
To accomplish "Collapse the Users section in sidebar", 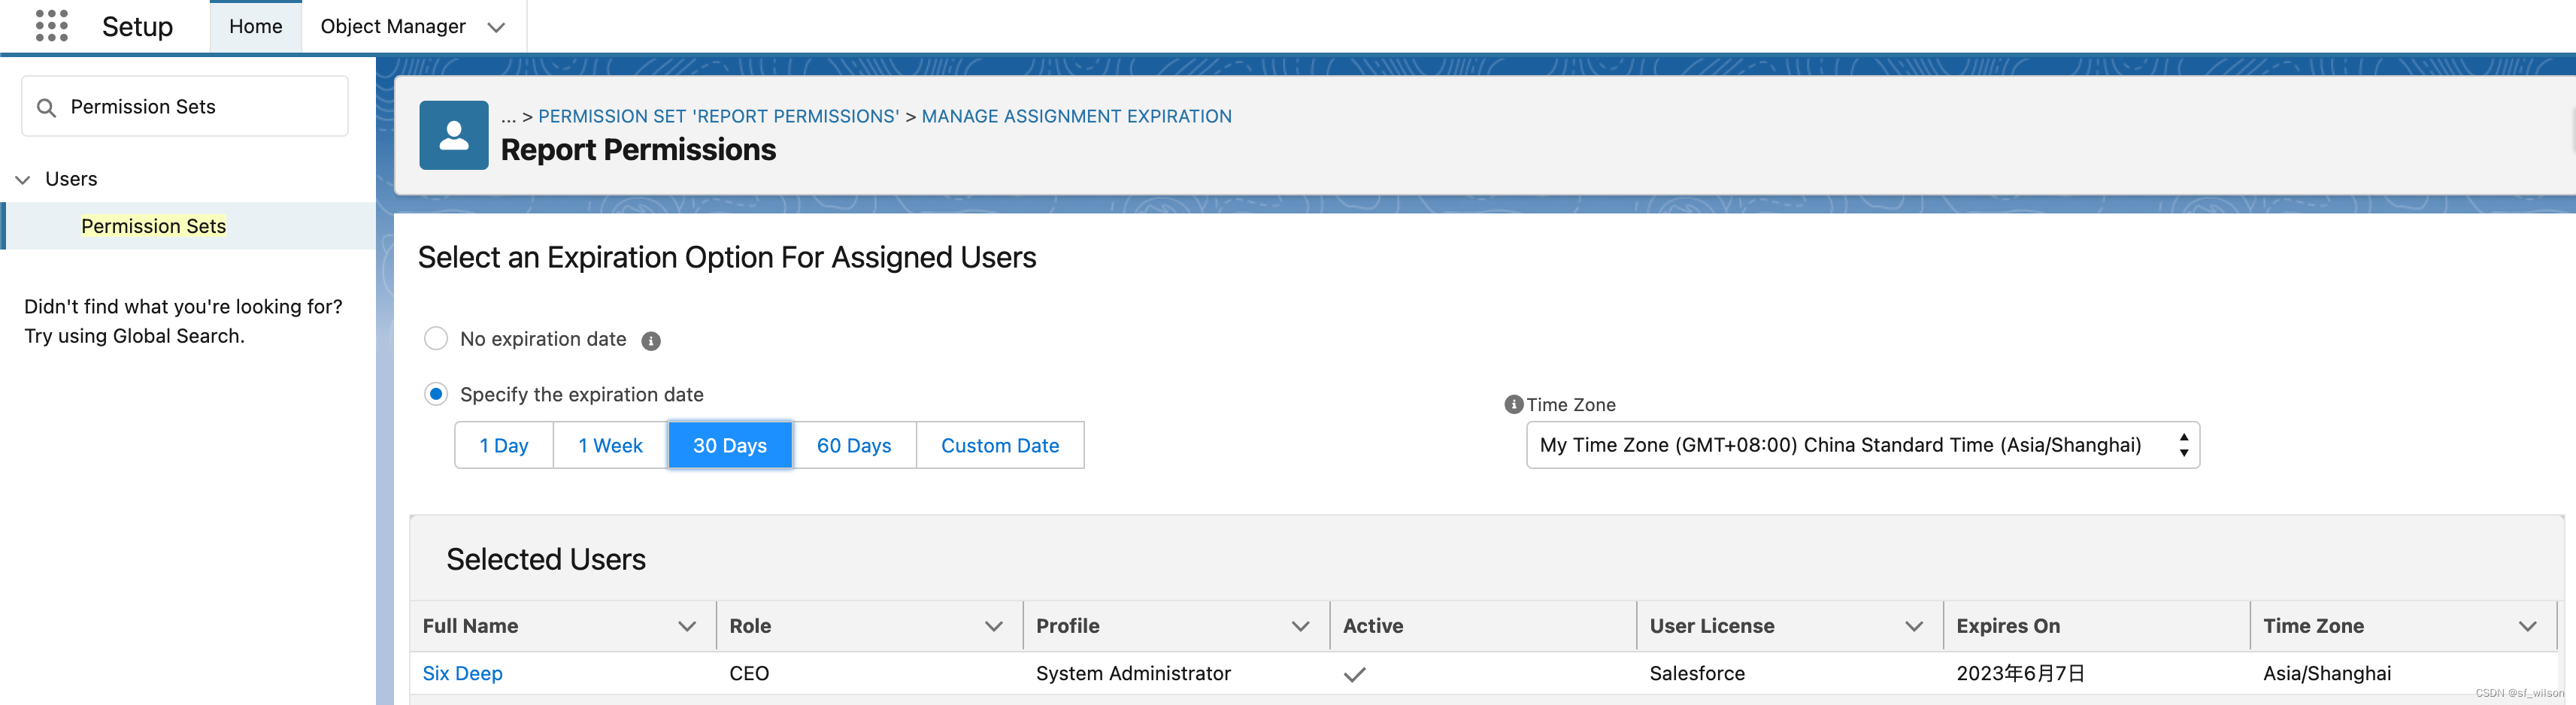I will [x=23, y=180].
